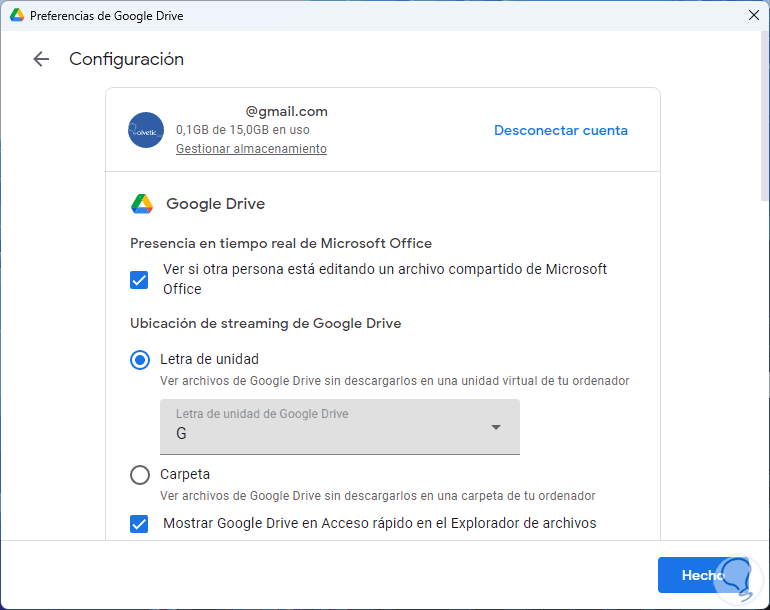This screenshot has width=770, height=610.
Task: Click the back arrow next to Configuración
Action: (x=41, y=59)
